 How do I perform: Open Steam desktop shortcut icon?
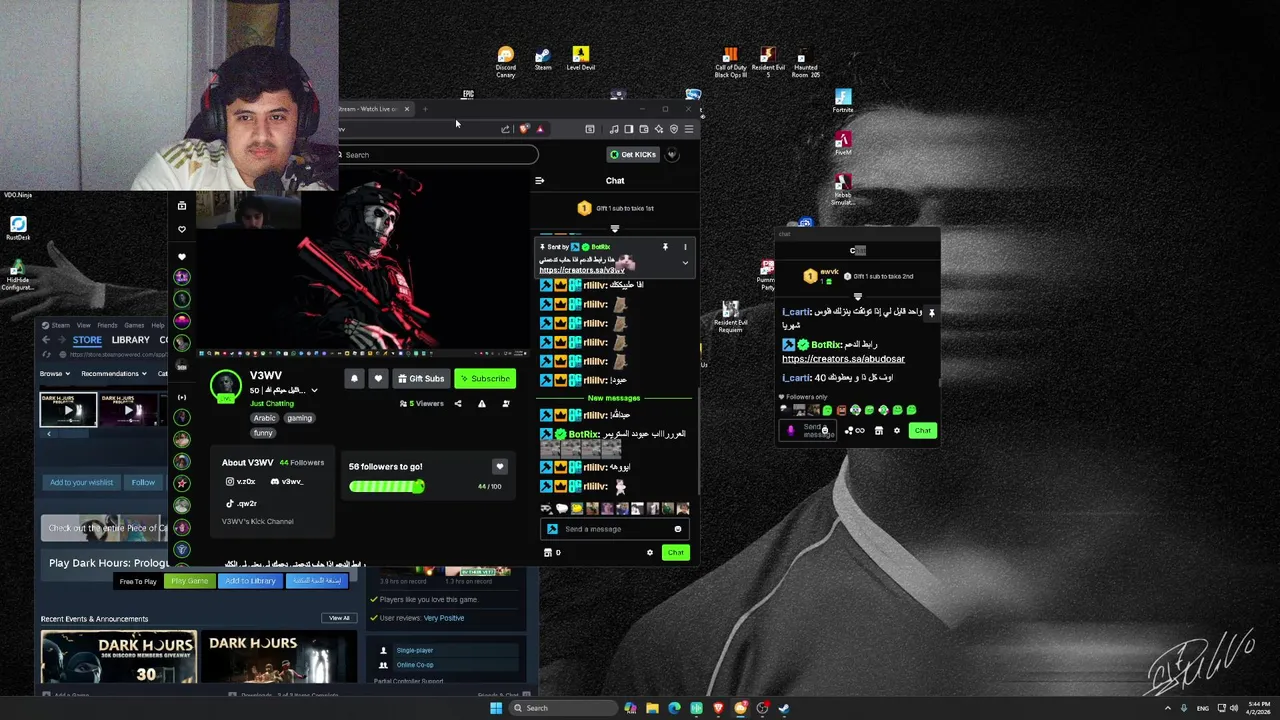pos(543,60)
